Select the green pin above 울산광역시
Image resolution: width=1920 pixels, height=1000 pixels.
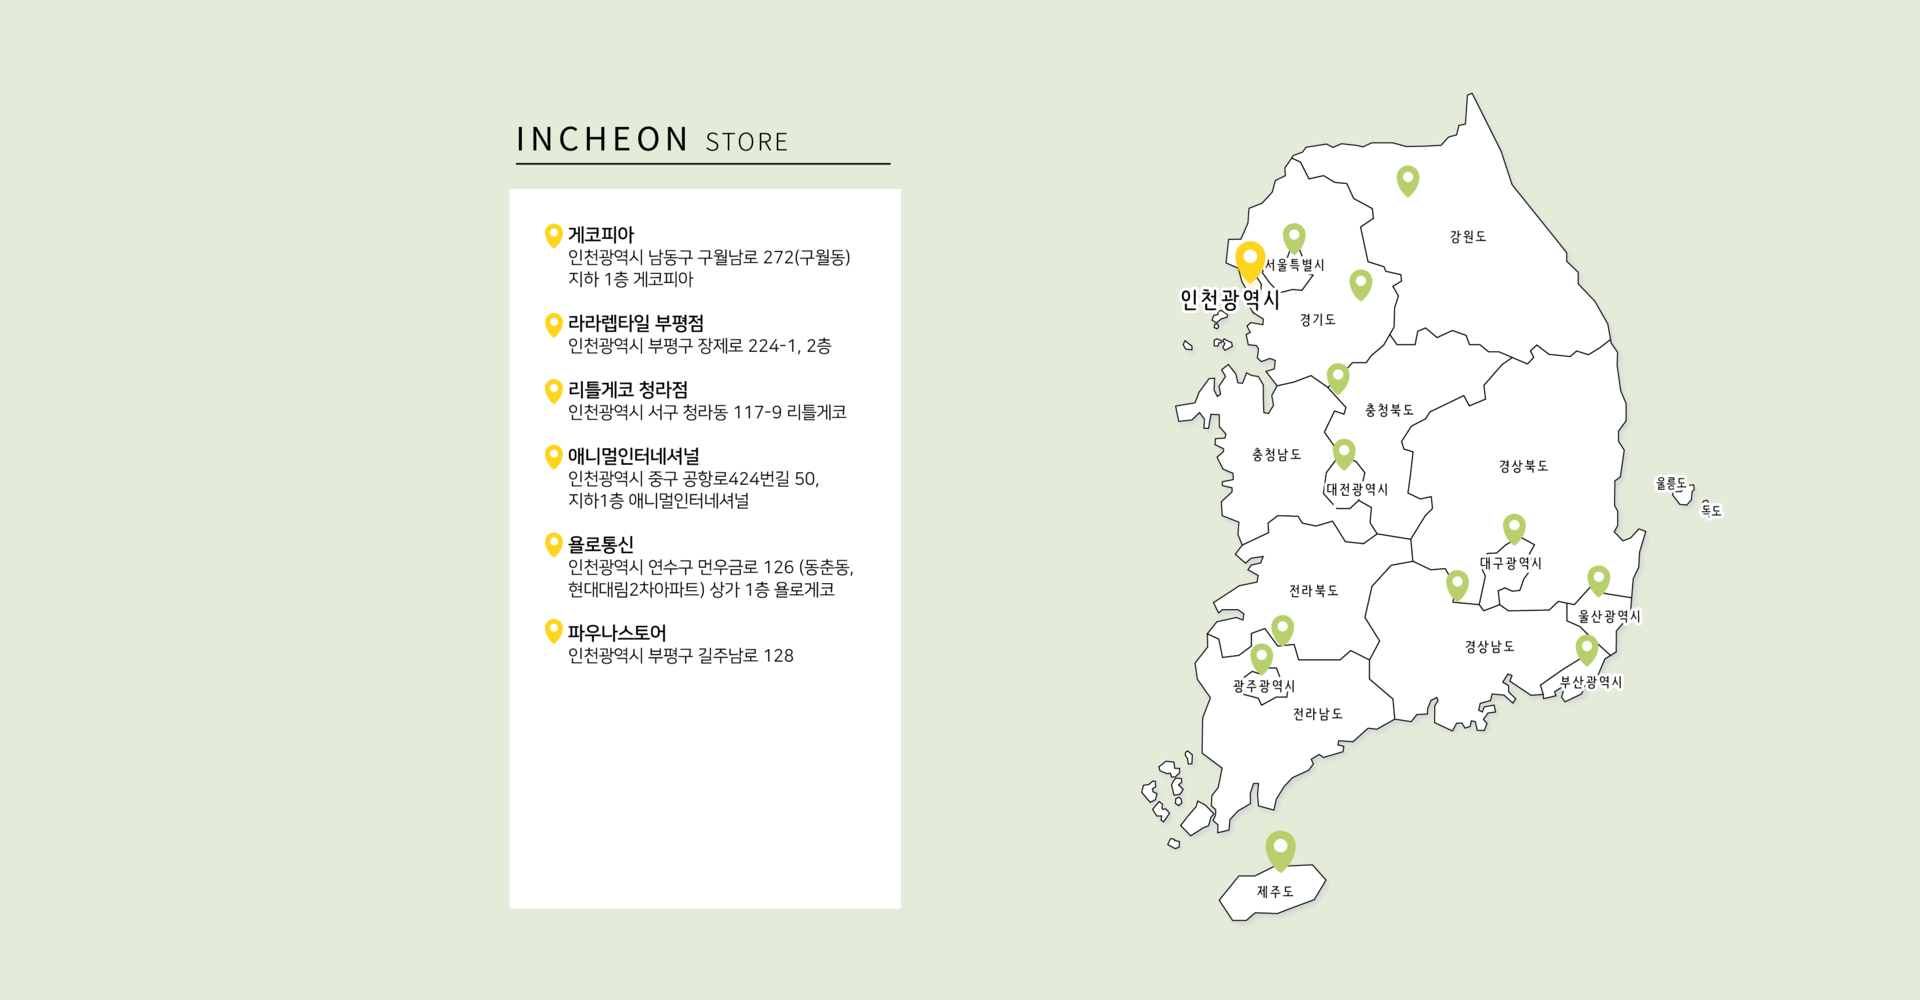point(1598,581)
